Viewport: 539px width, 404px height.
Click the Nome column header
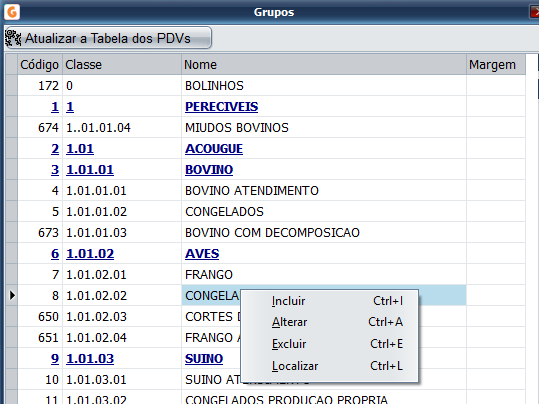(x=324, y=65)
